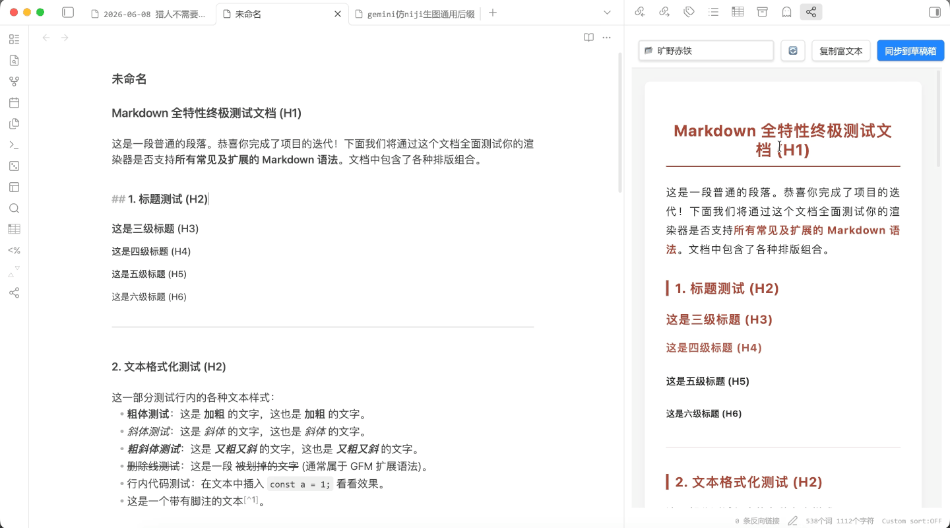Viewport: 950px width, 528px height.
Task: Click preview line '这是五级标题 (H5)'
Action: (x=708, y=381)
